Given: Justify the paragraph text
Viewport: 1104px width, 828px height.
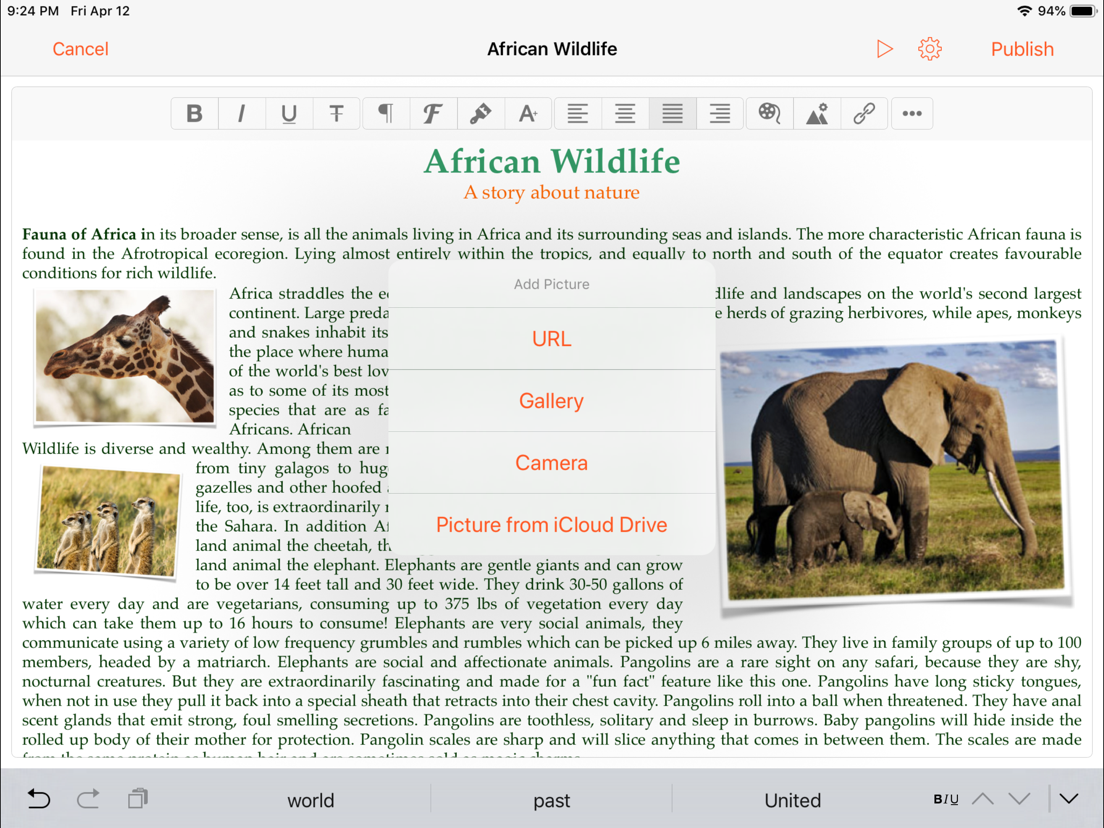Looking at the screenshot, I should click(x=672, y=113).
